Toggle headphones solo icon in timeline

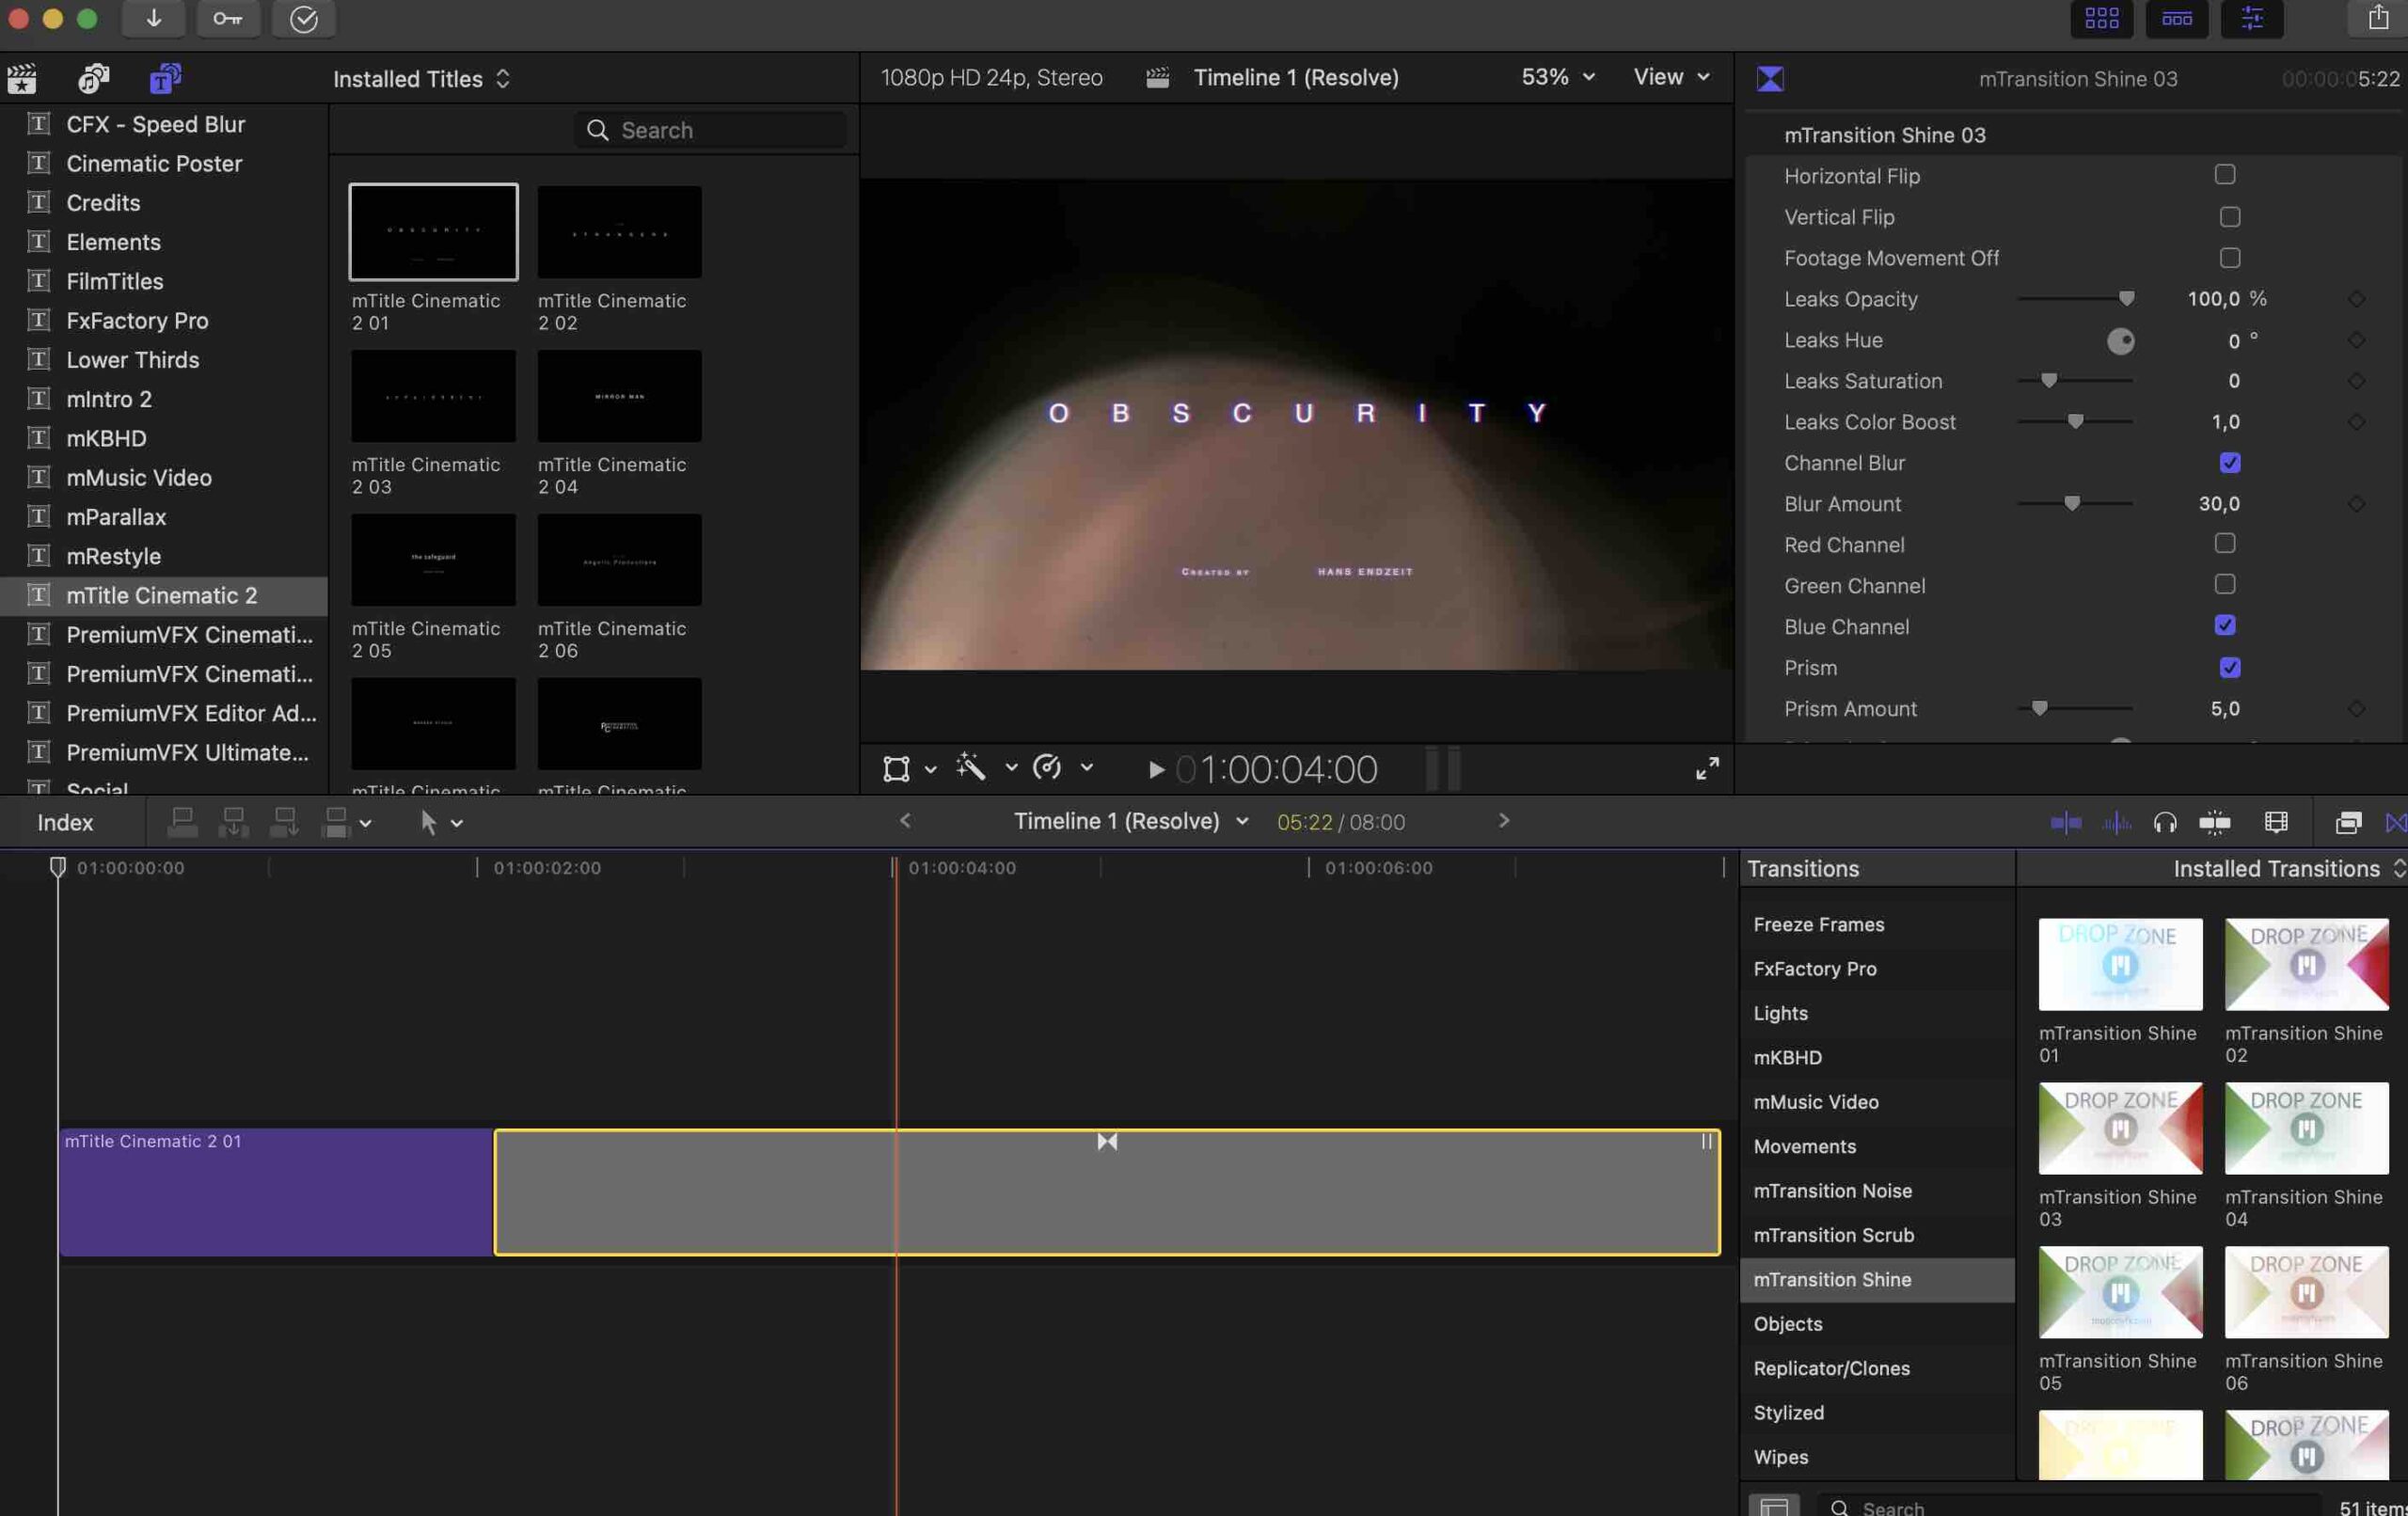tap(2165, 822)
